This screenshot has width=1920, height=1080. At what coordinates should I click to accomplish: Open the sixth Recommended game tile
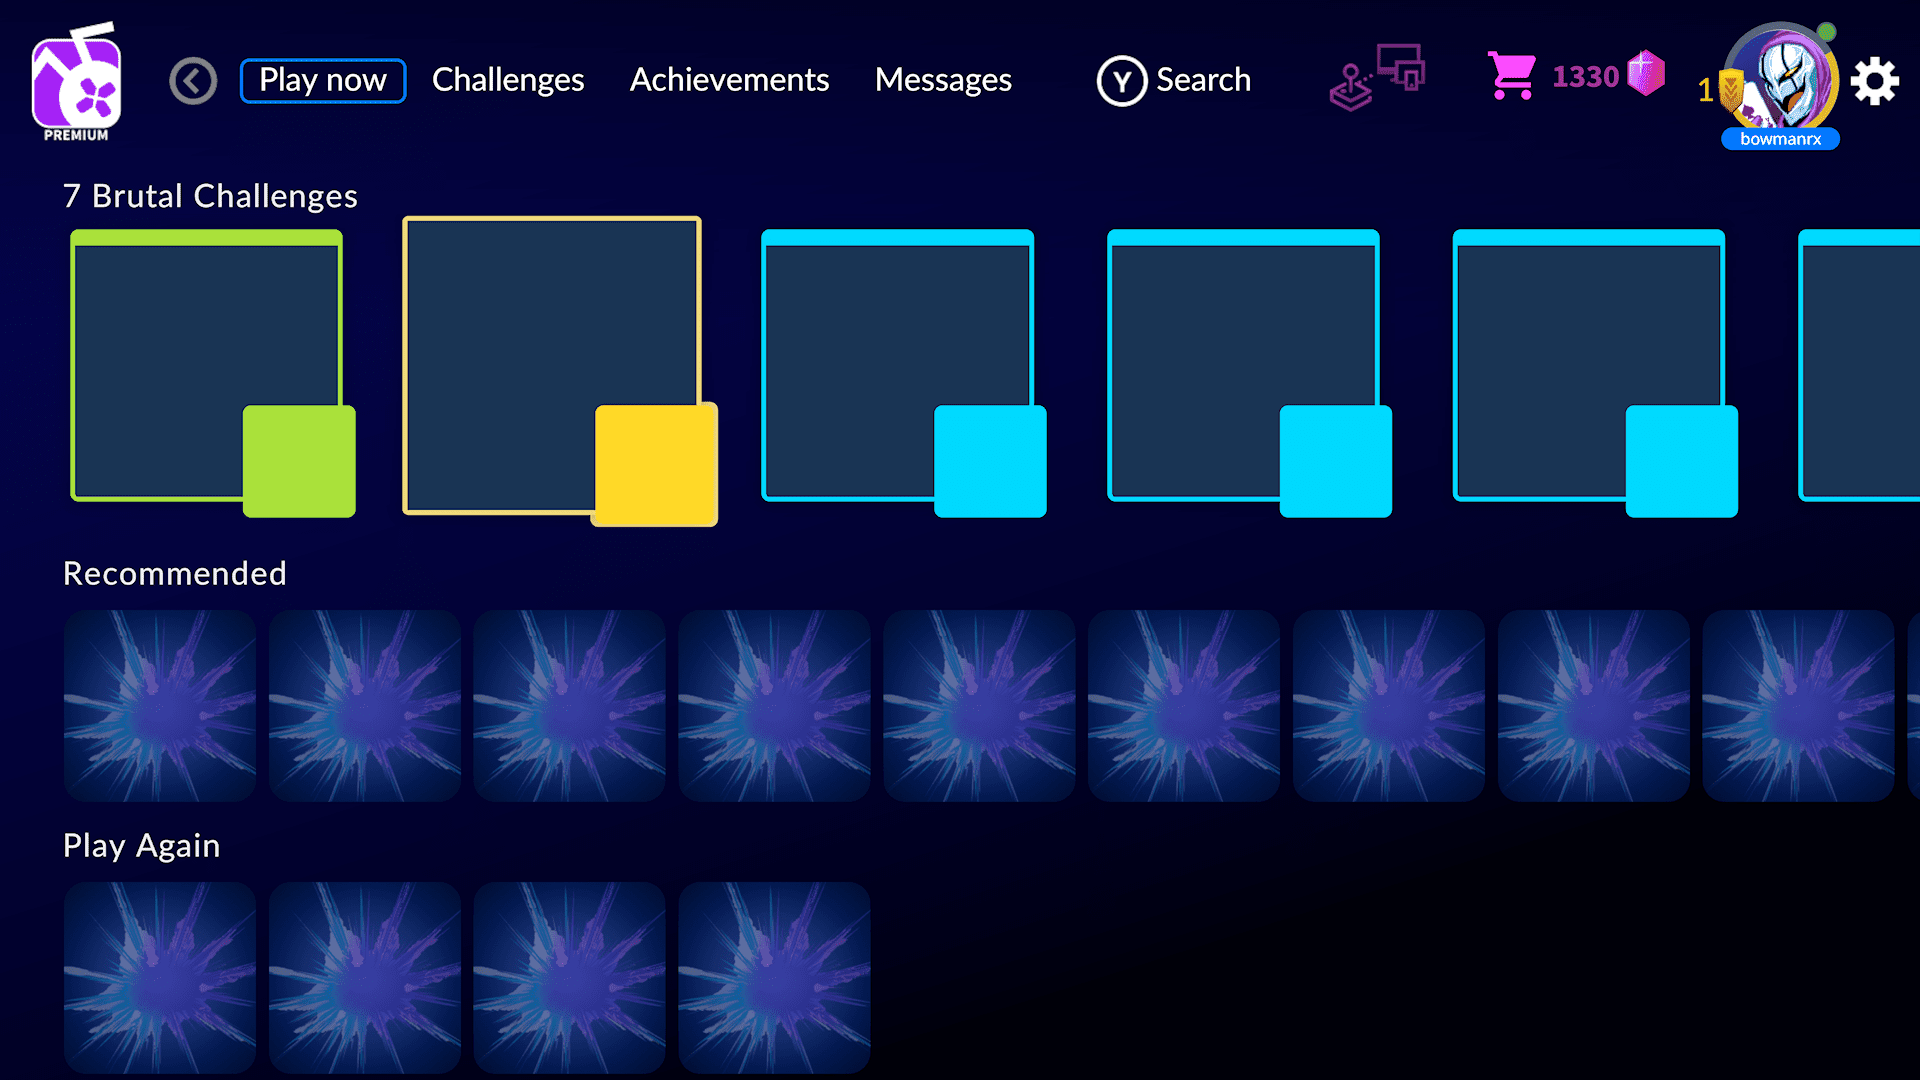coord(1184,706)
